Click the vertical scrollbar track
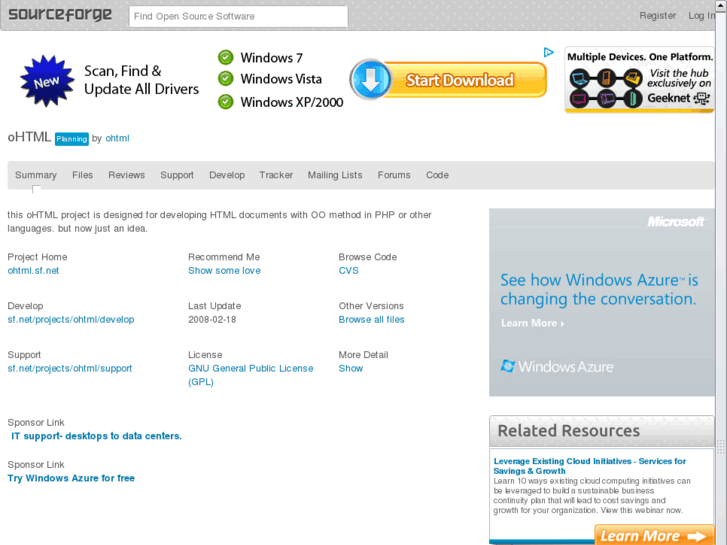This screenshot has height=545, width=727. pyautogui.click(x=721, y=278)
